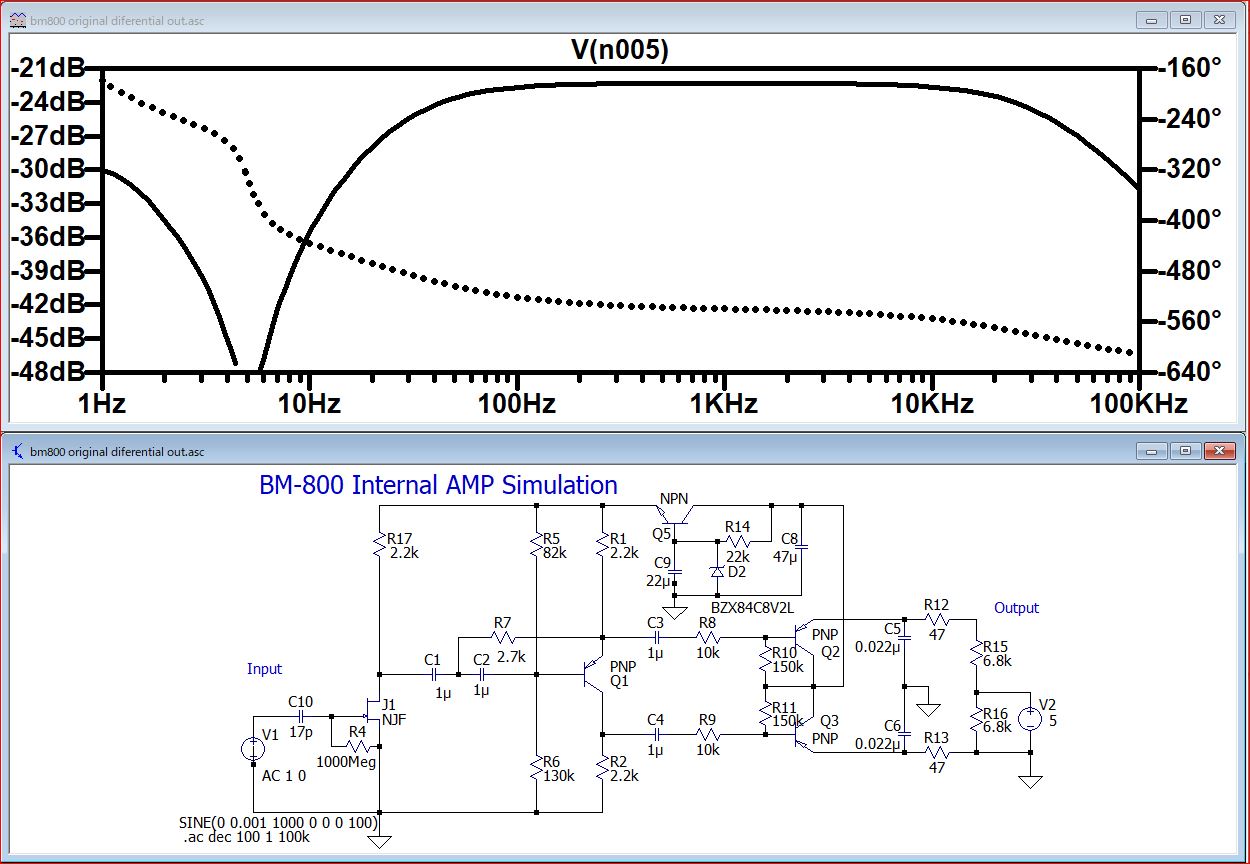Select resistor R13 47
Image resolution: width=1250 pixels, height=864 pixels.
point(937,752)
